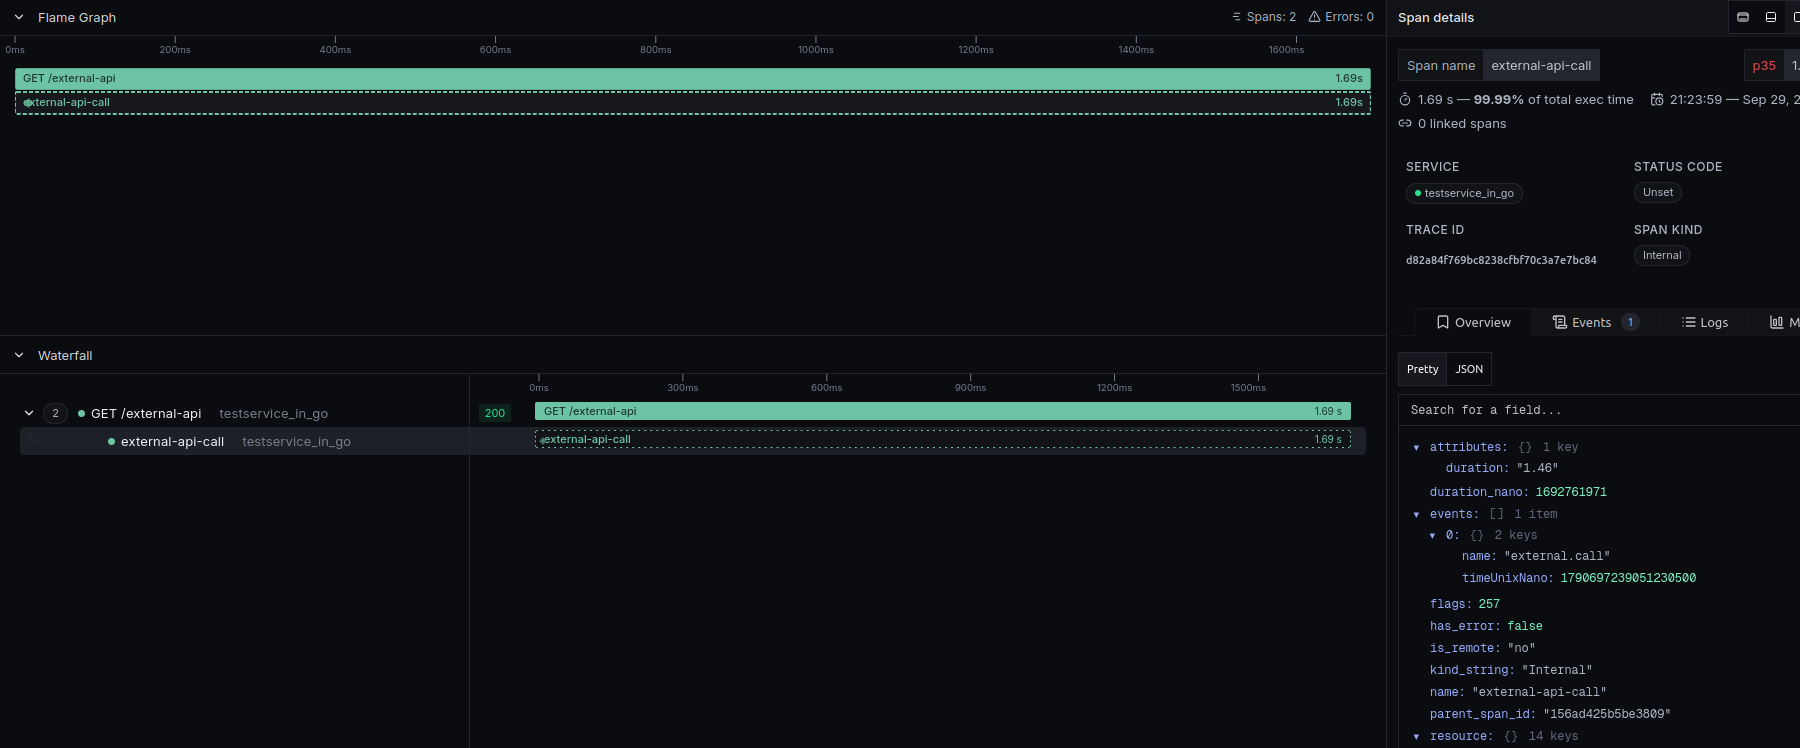The height and width of the screenshot is (748, 1800).
Task: Switch to the Overview tab
Action: pos(1473,322)
